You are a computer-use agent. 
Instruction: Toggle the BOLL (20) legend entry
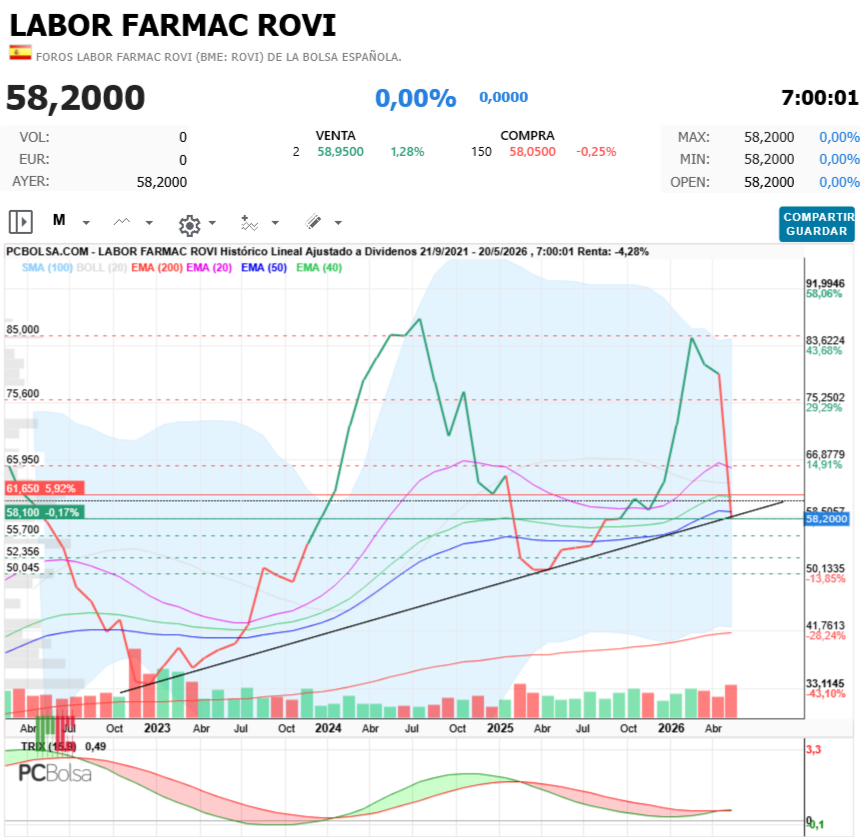(102, 268)
